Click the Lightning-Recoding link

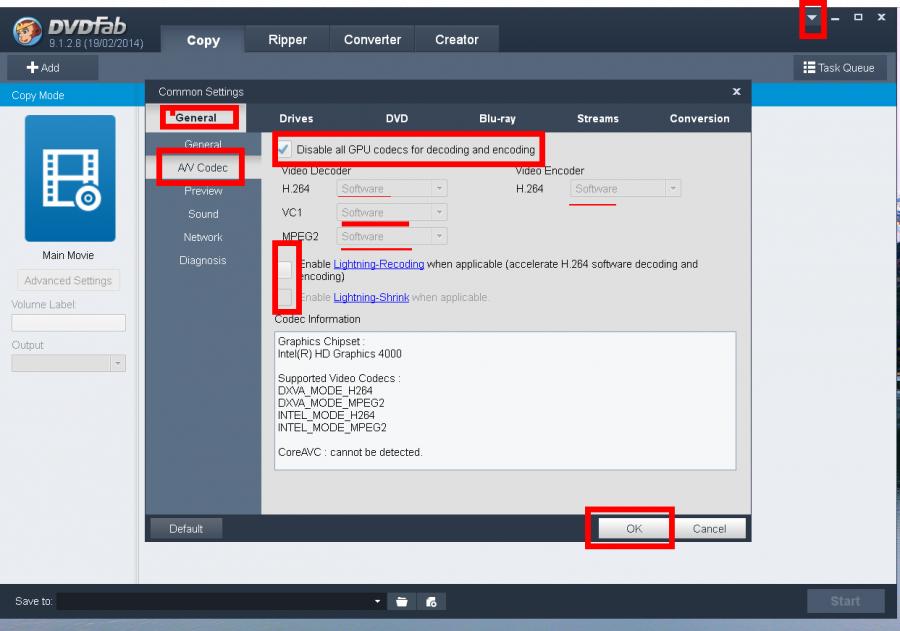tap(379, 264)
